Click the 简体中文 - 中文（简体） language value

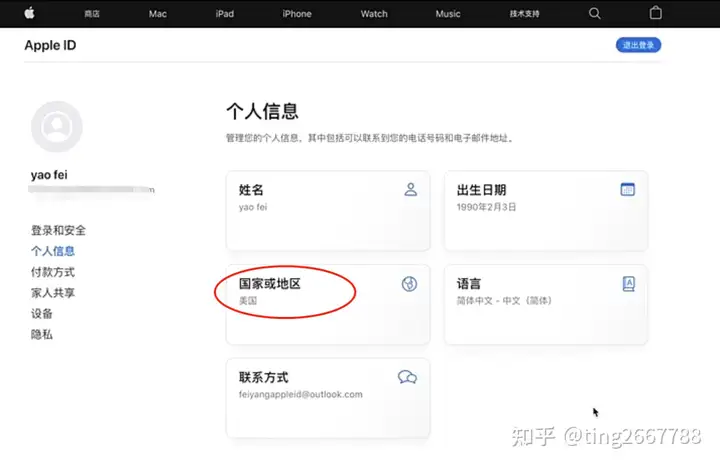[504, 300]
